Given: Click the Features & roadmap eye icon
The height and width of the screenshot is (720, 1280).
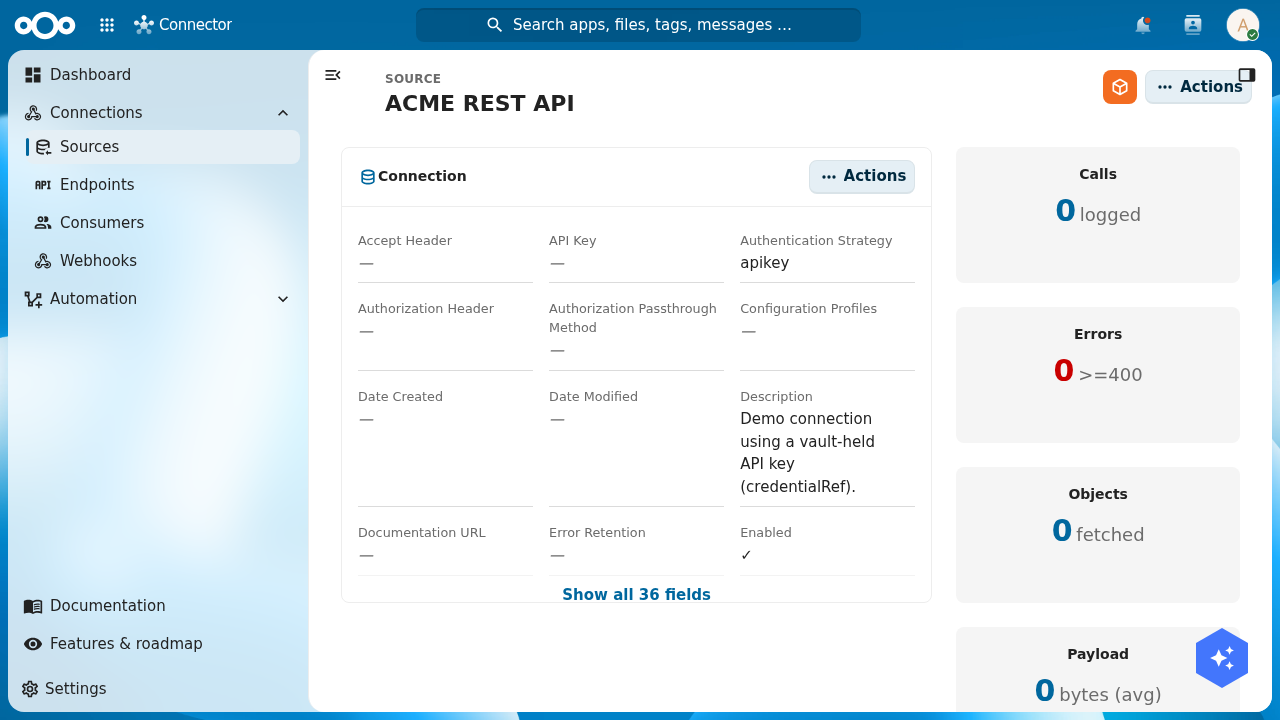Looking at the screenshot, I should tap(33, 644).
